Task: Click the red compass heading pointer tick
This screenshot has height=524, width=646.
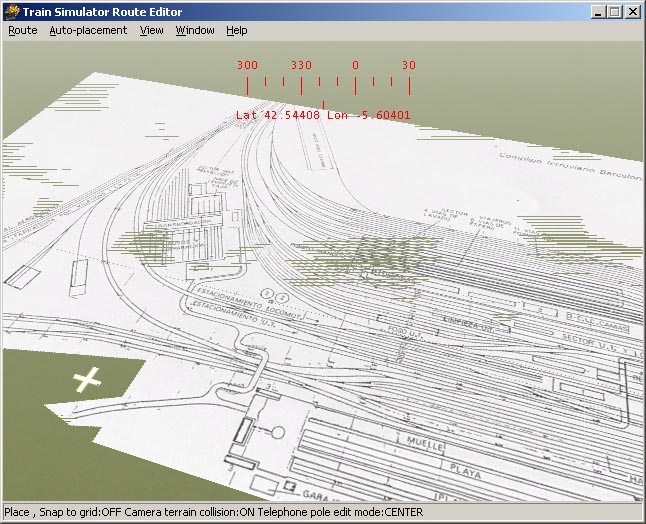Action: point(323,103)
